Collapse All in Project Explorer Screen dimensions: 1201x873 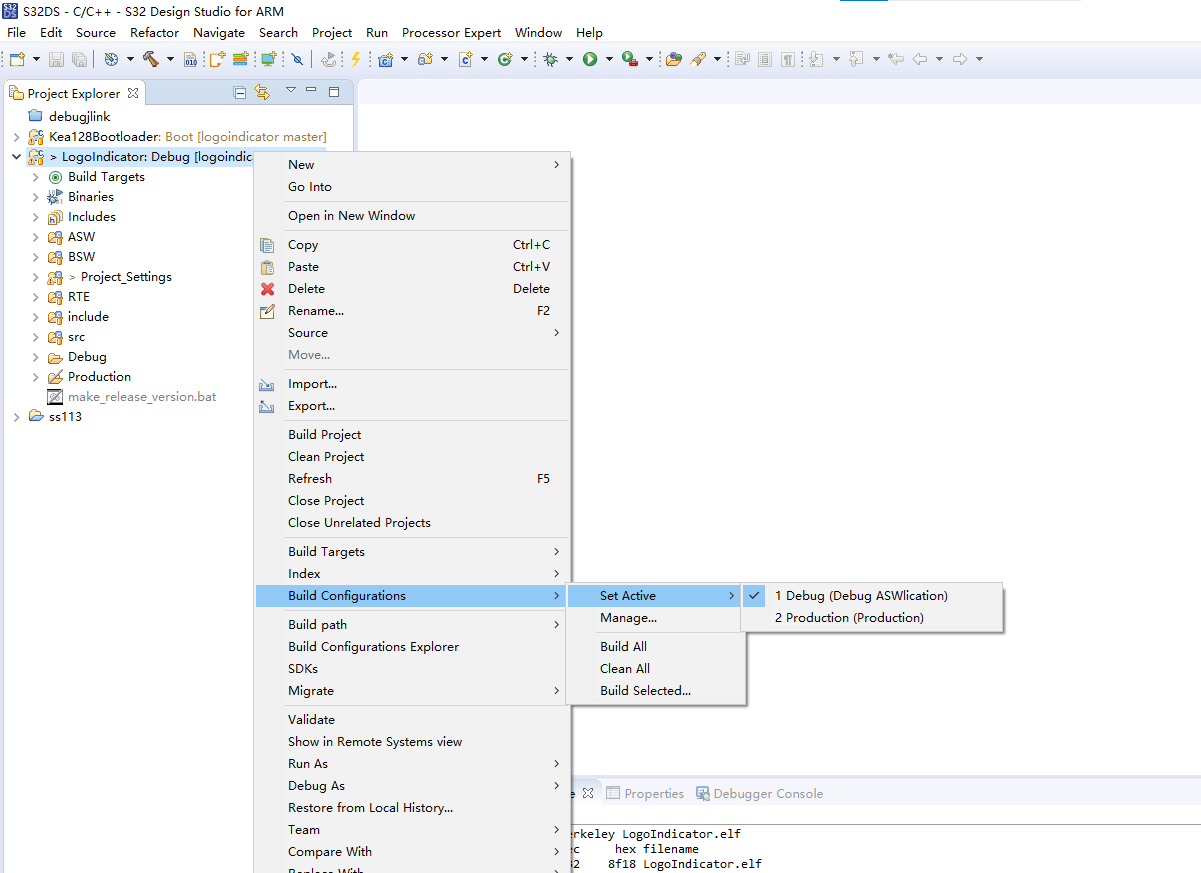[x=239, y=92]
